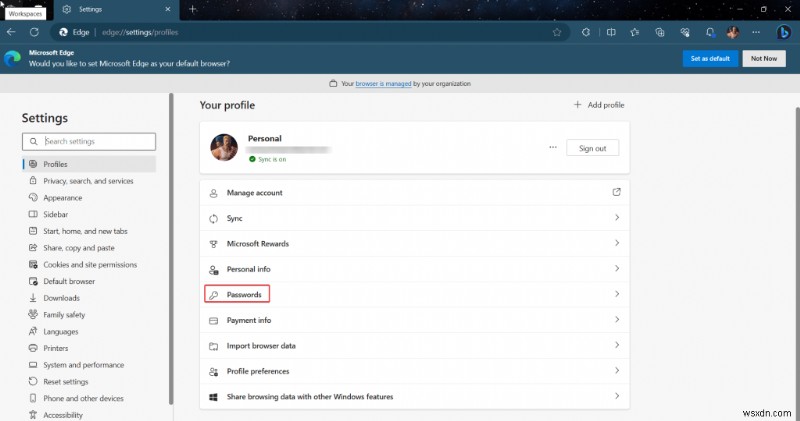Open the notifications bell icon
Viewport: 800px width, 421px height.
click(710, 32)
